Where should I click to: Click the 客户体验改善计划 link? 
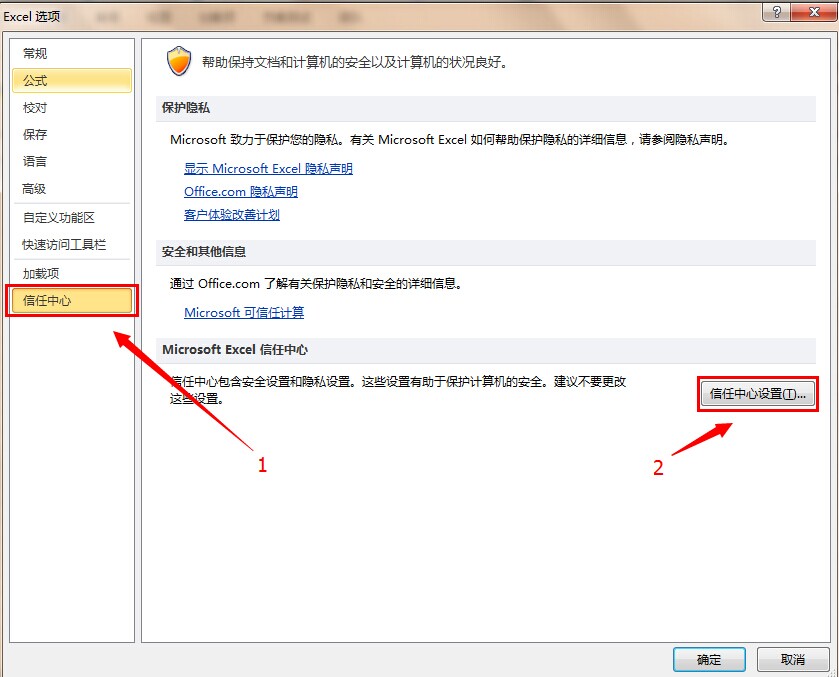(232, 215)
